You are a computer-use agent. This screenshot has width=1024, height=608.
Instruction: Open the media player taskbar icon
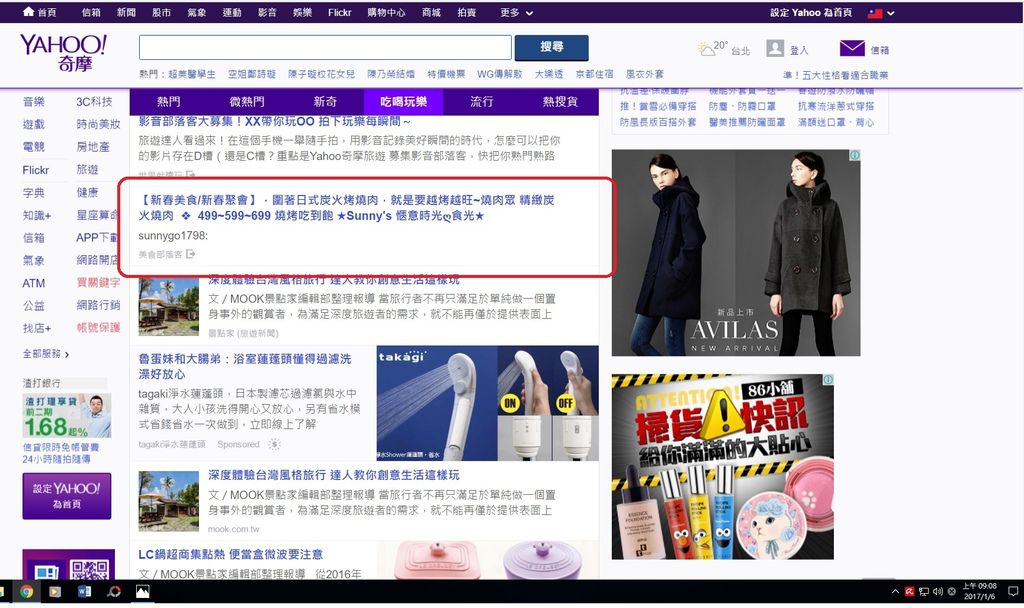(55, 592)
